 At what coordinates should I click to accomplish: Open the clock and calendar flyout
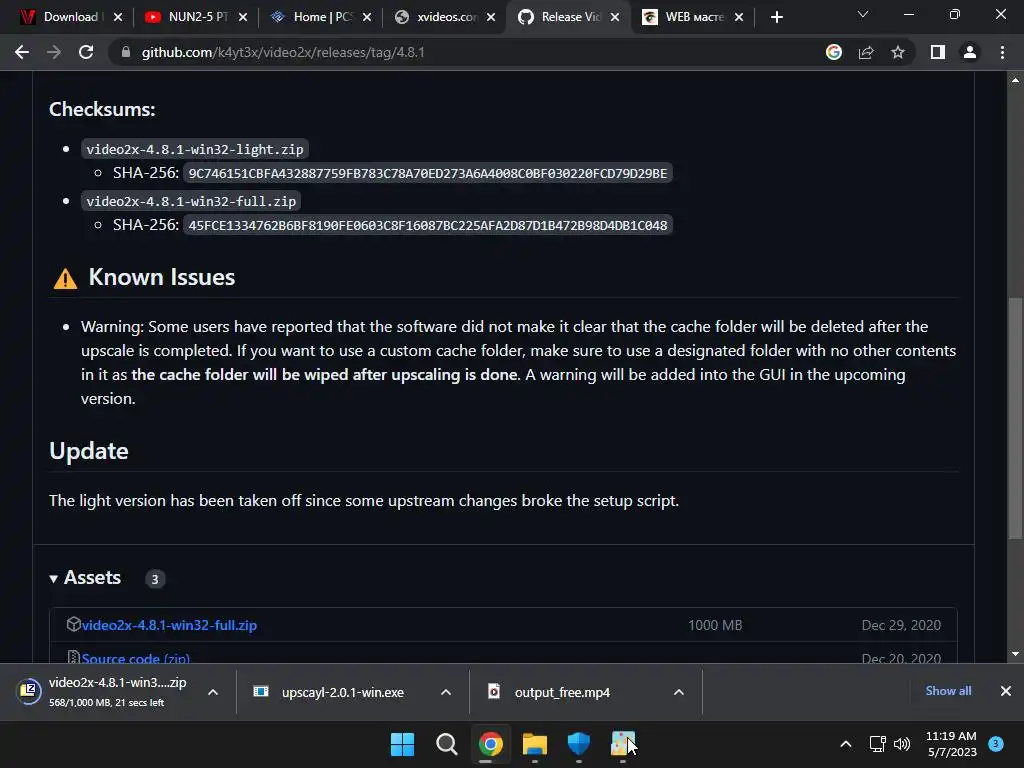(952, 744)
